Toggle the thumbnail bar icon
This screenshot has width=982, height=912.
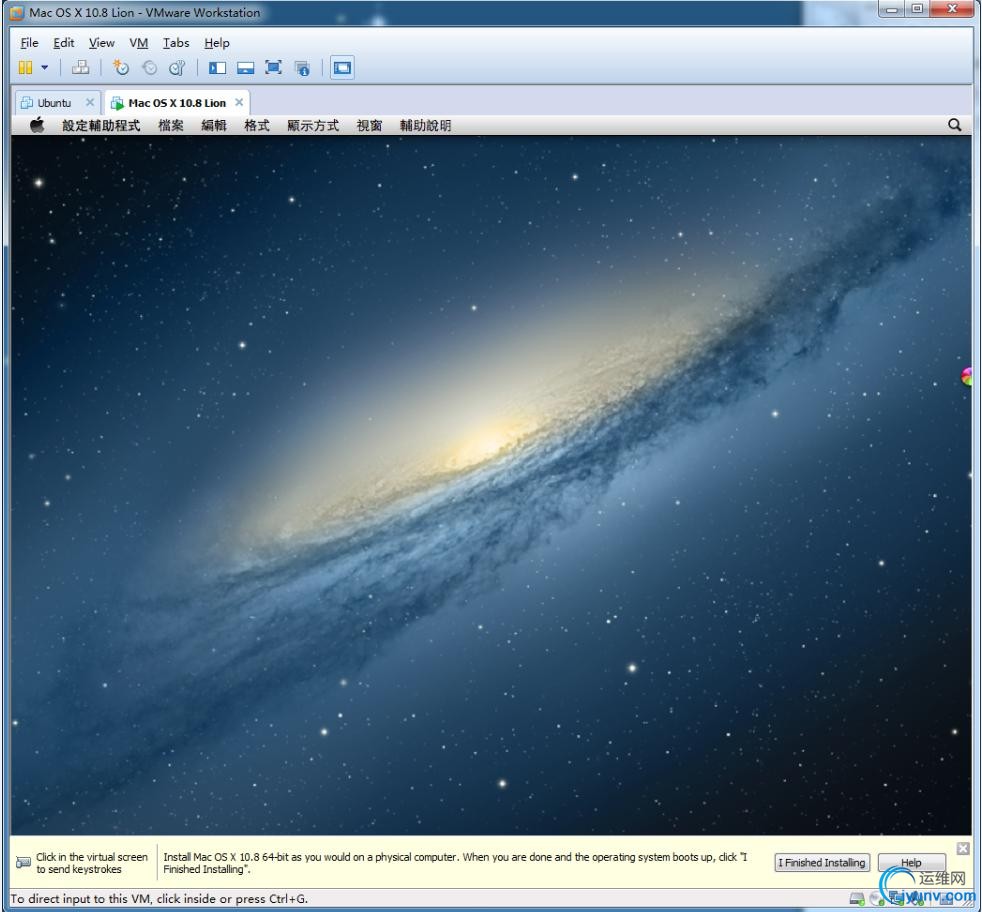tap(246, 68)
